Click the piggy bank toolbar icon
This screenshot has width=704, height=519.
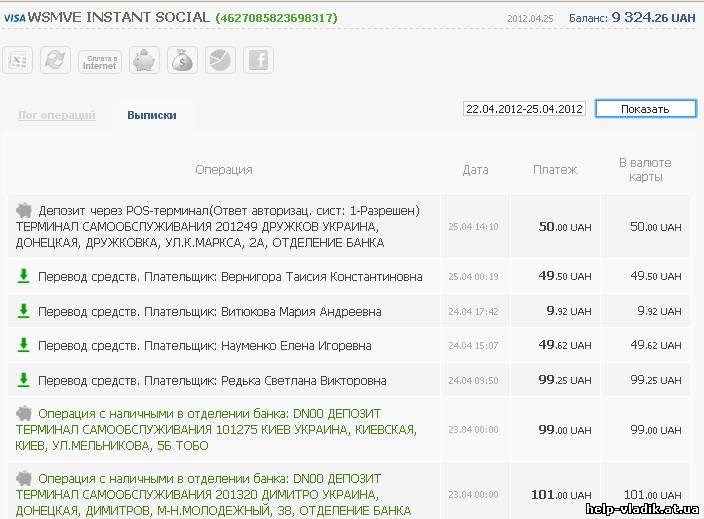[x=146, y=61]
